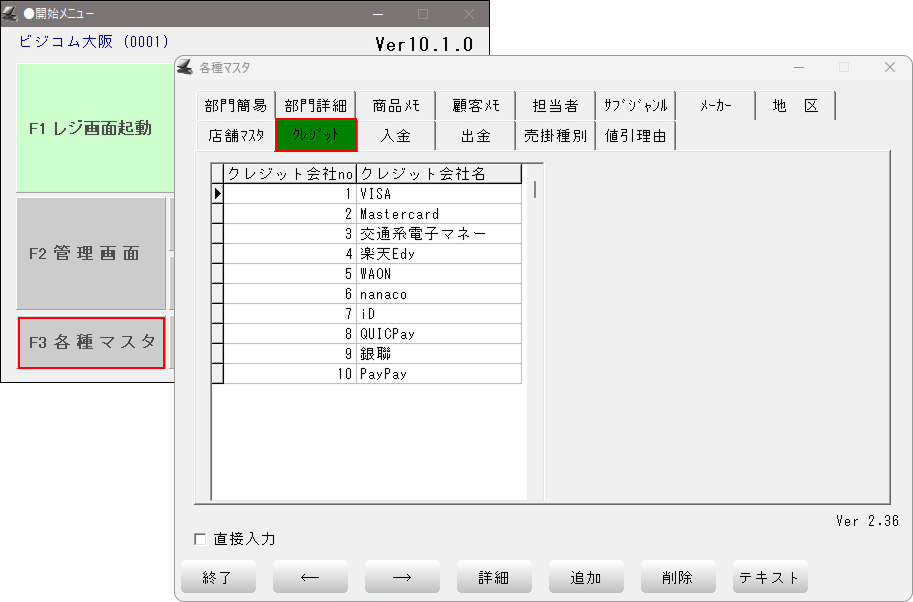The width and height of the screenshot is (913, 602).
Task: Open the 売掛種別 tab
Action: 555,136
